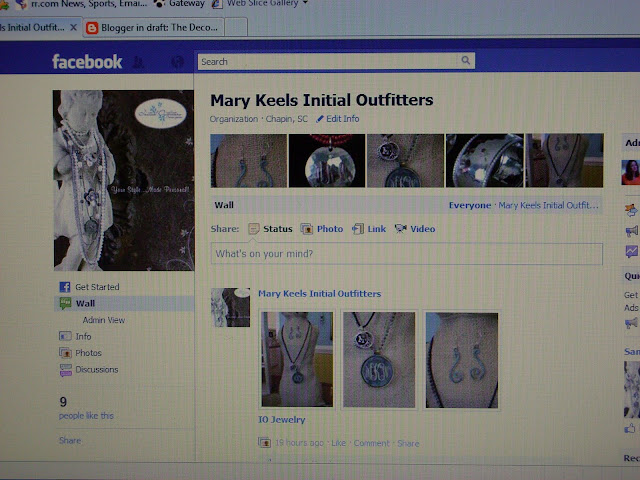Click the Link share icon
Image resolution: width=640 pixels, height=480 pixels.
pos(358,229)
